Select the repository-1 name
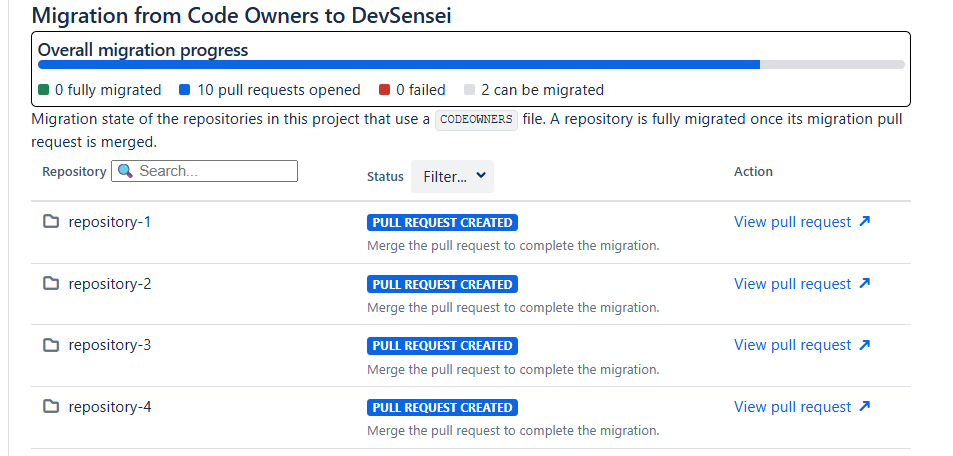 [x=109, y=222]
